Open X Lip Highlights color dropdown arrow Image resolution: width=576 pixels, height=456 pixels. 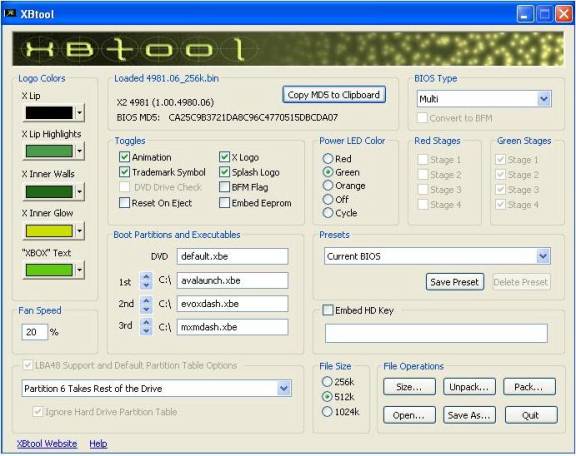click(x=79, y=151)
